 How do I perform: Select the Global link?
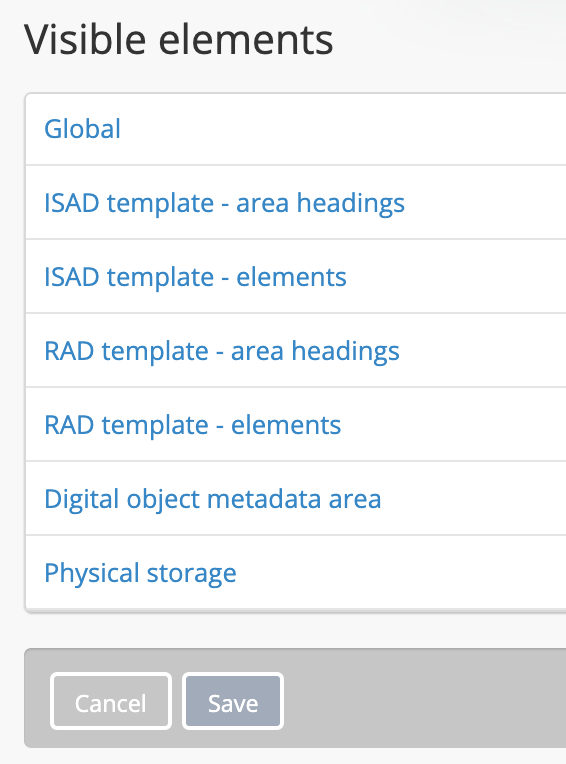[x=82, y=129]
